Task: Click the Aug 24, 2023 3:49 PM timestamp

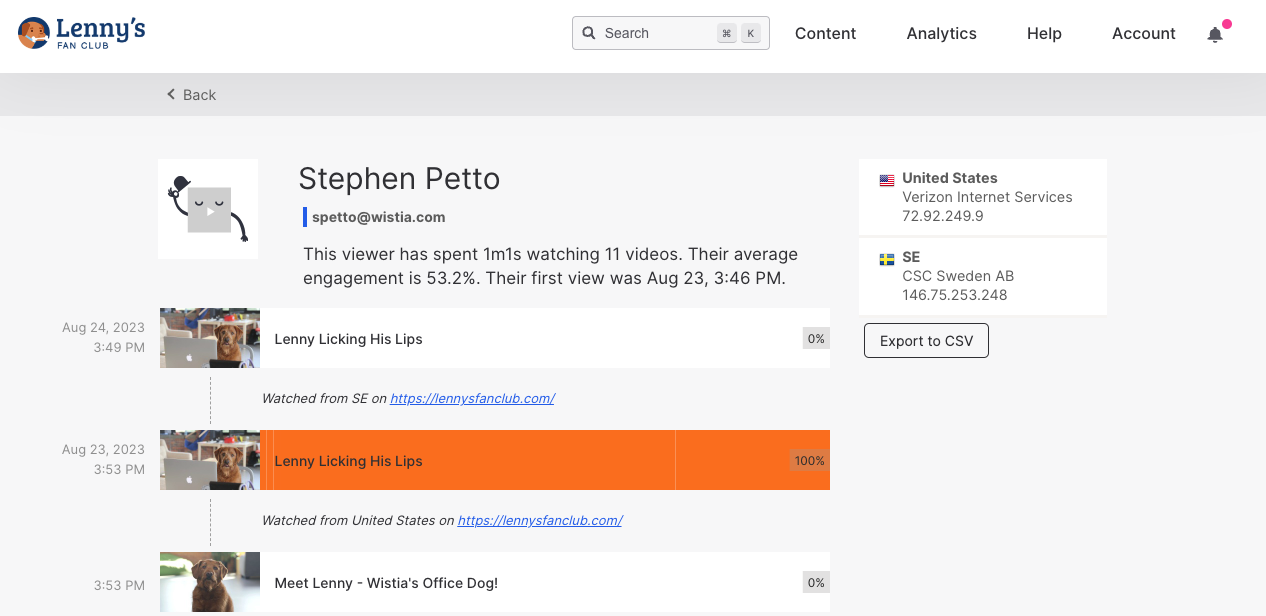Action: tap(103, 338)
